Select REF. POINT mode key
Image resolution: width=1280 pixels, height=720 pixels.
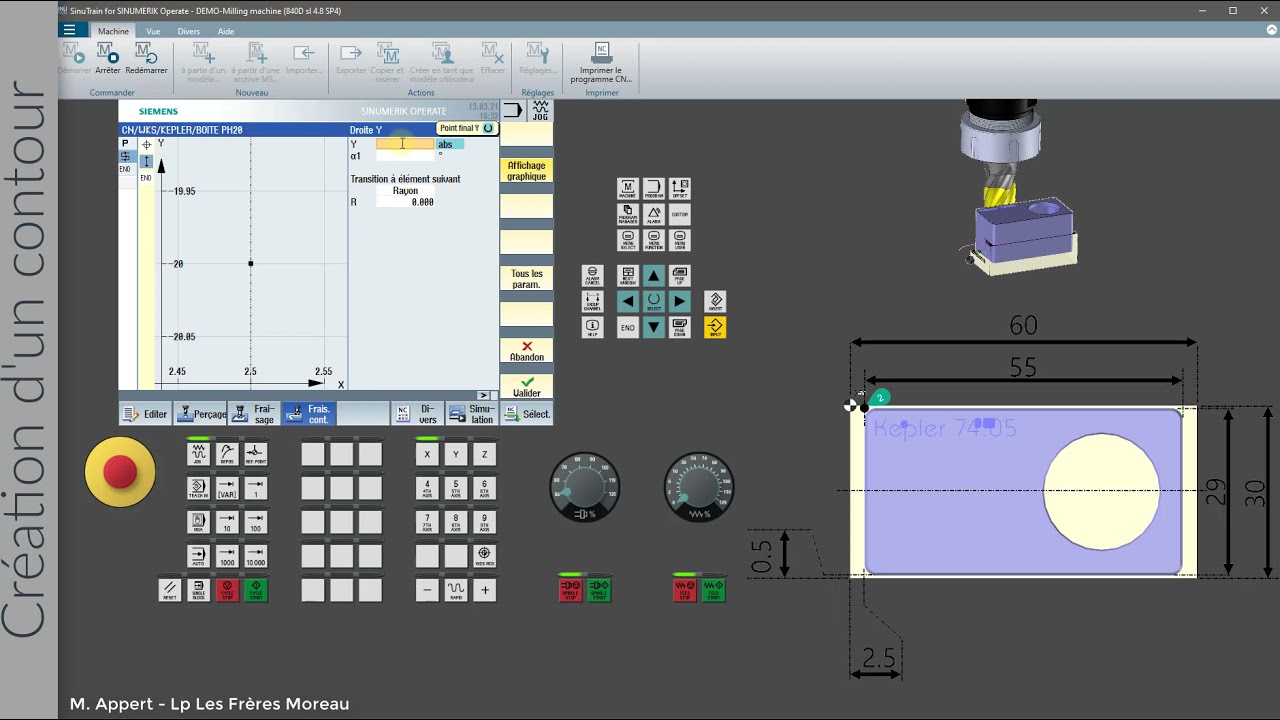[x=256, y=453]
